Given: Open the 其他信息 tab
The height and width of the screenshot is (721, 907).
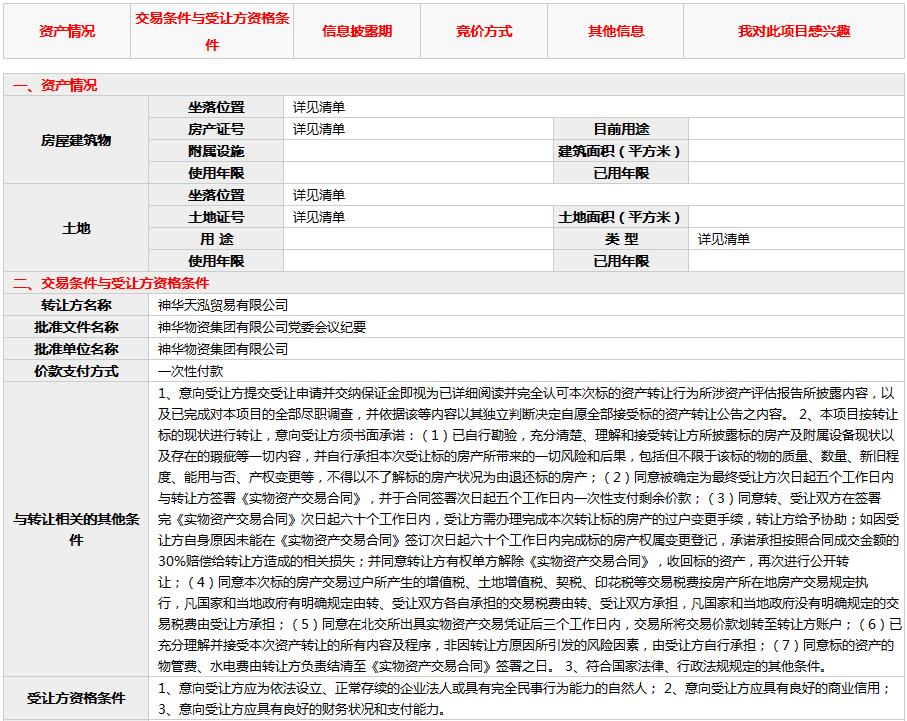Looking at the screenshot, I should click(616, 31).
